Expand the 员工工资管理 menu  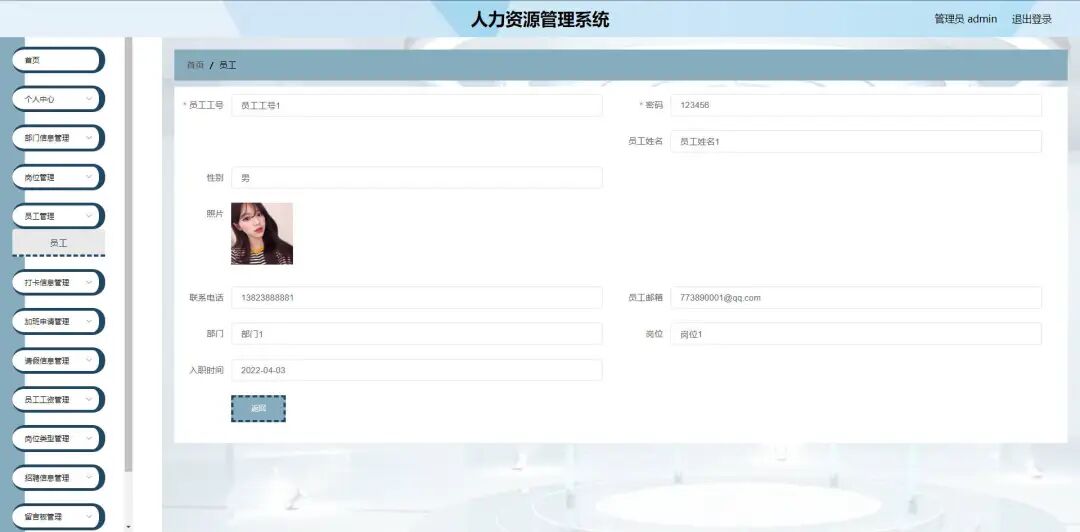click(58, 399)
